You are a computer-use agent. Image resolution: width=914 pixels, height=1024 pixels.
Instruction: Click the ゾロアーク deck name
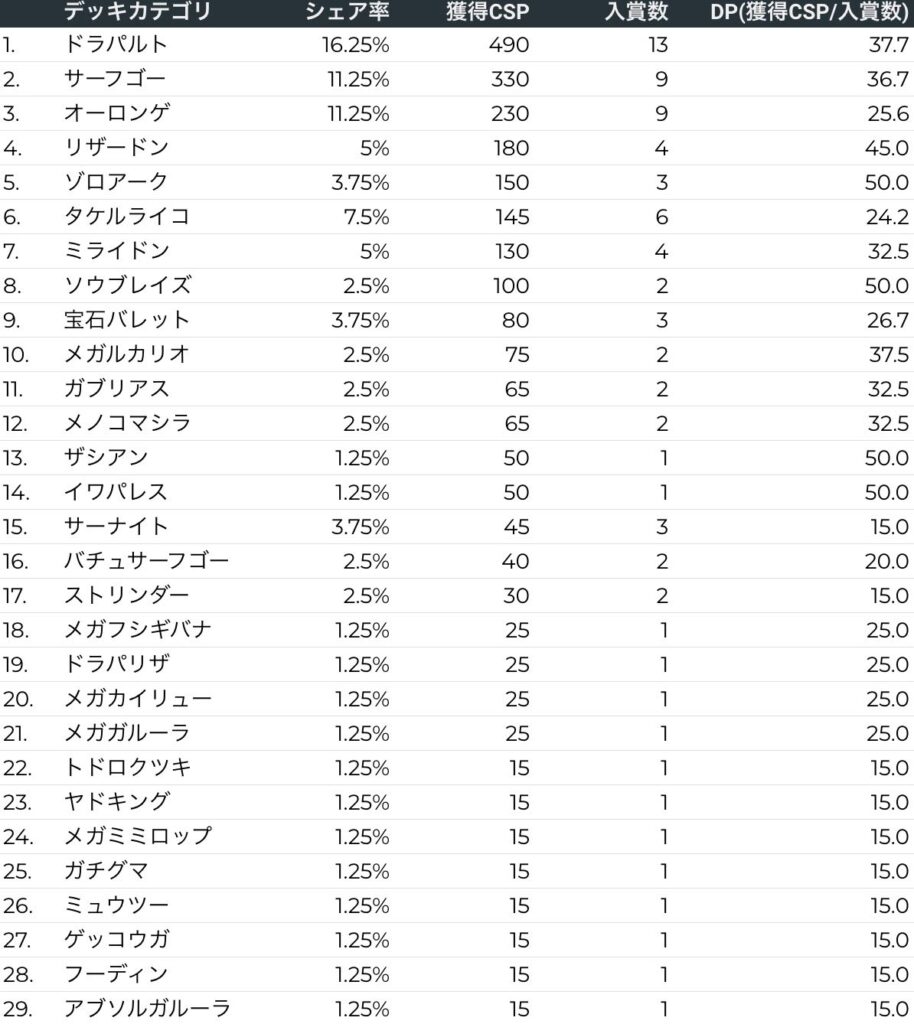click(115, 182)
